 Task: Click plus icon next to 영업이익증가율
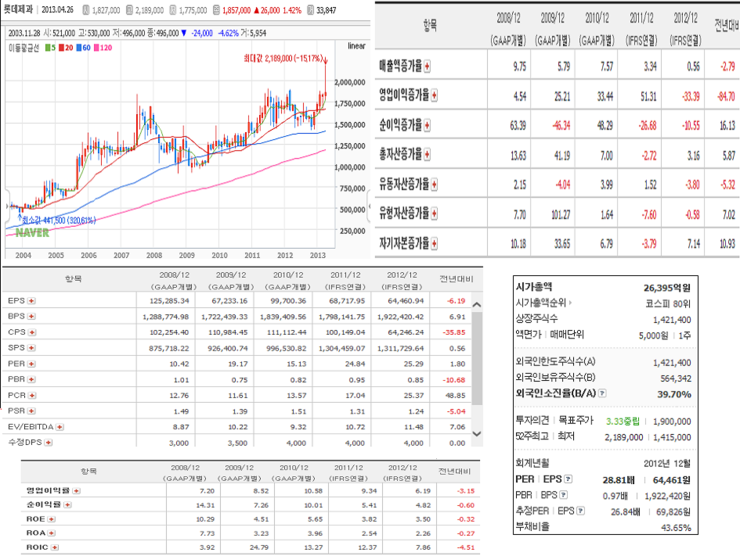pos(434,96)
